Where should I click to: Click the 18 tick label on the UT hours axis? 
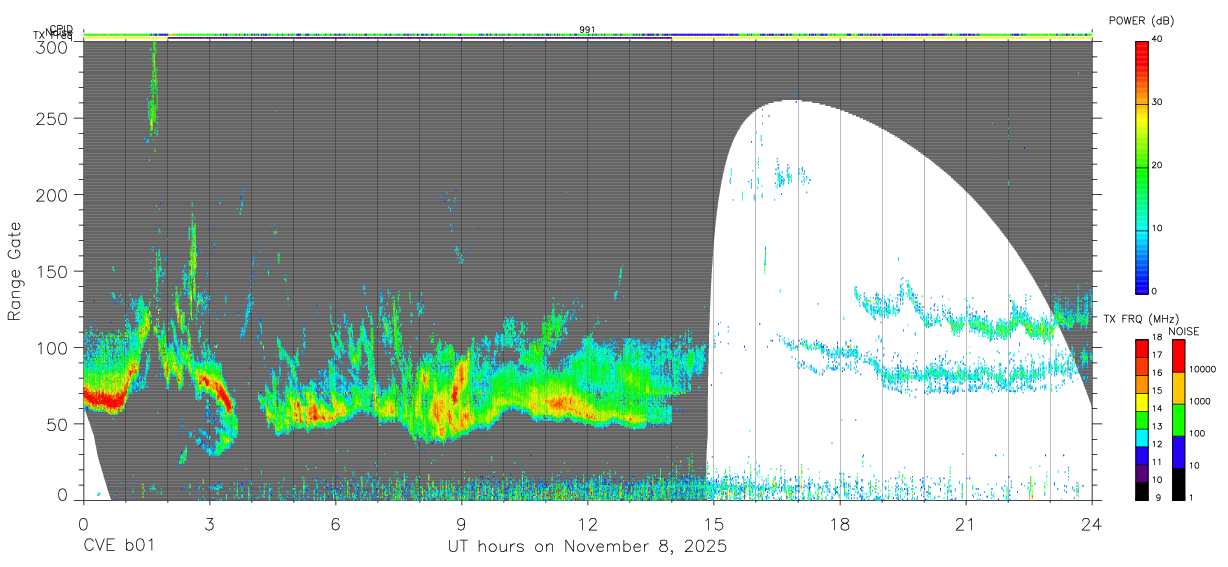click(840, 524)
